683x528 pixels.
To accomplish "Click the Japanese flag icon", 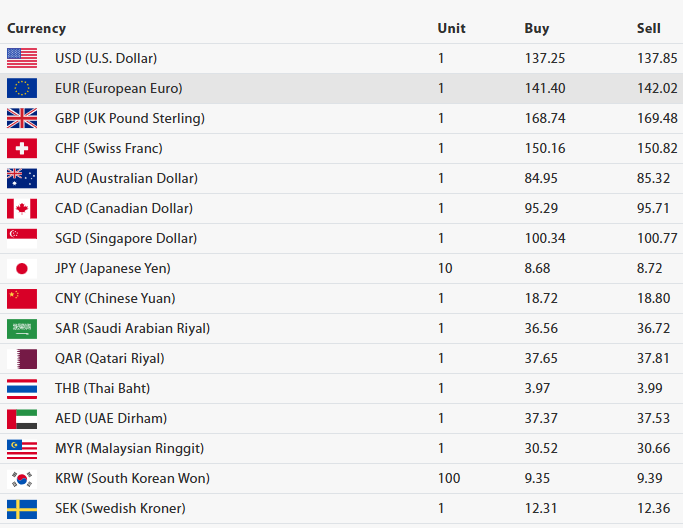I will pyautogui.click(x=22, y=268).
